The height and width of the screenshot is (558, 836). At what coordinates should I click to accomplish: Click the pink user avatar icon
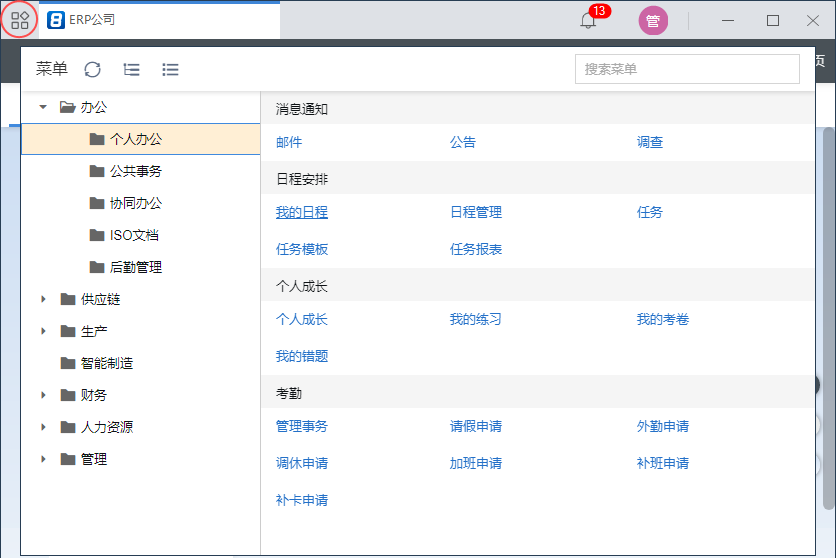pos(653,21)
